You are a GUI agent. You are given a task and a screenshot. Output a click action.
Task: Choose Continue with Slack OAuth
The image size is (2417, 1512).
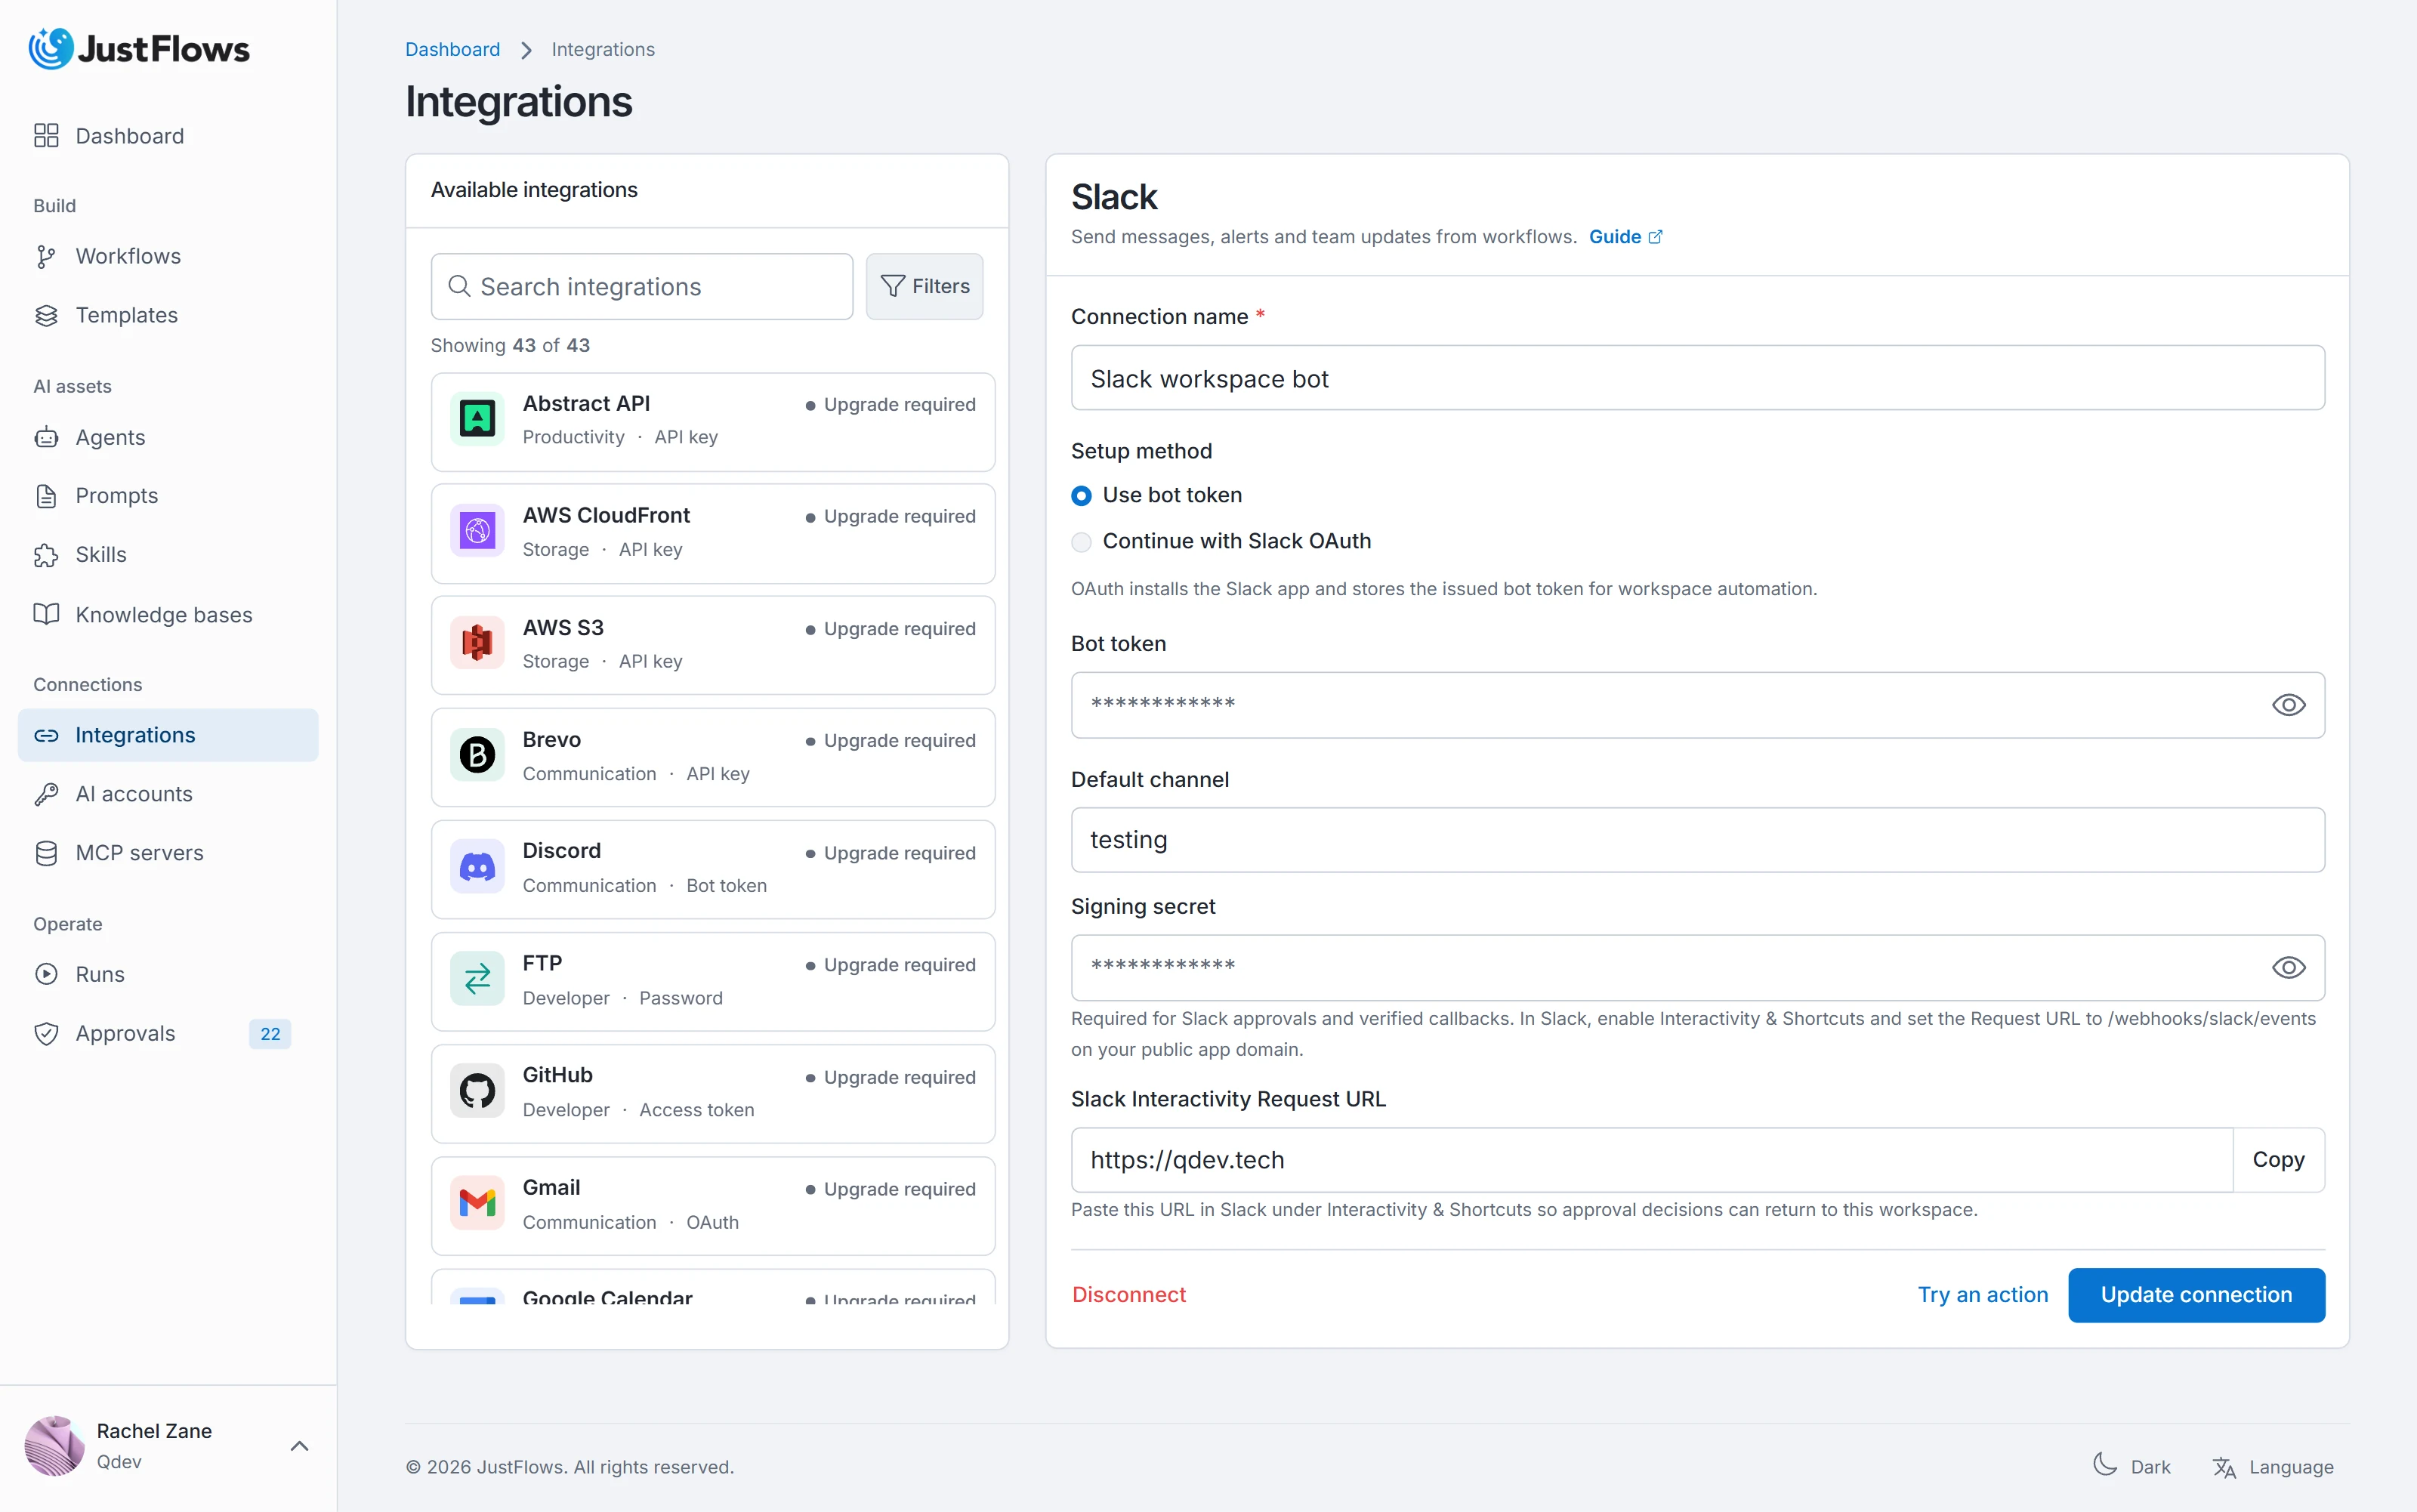pos(1081,542)
